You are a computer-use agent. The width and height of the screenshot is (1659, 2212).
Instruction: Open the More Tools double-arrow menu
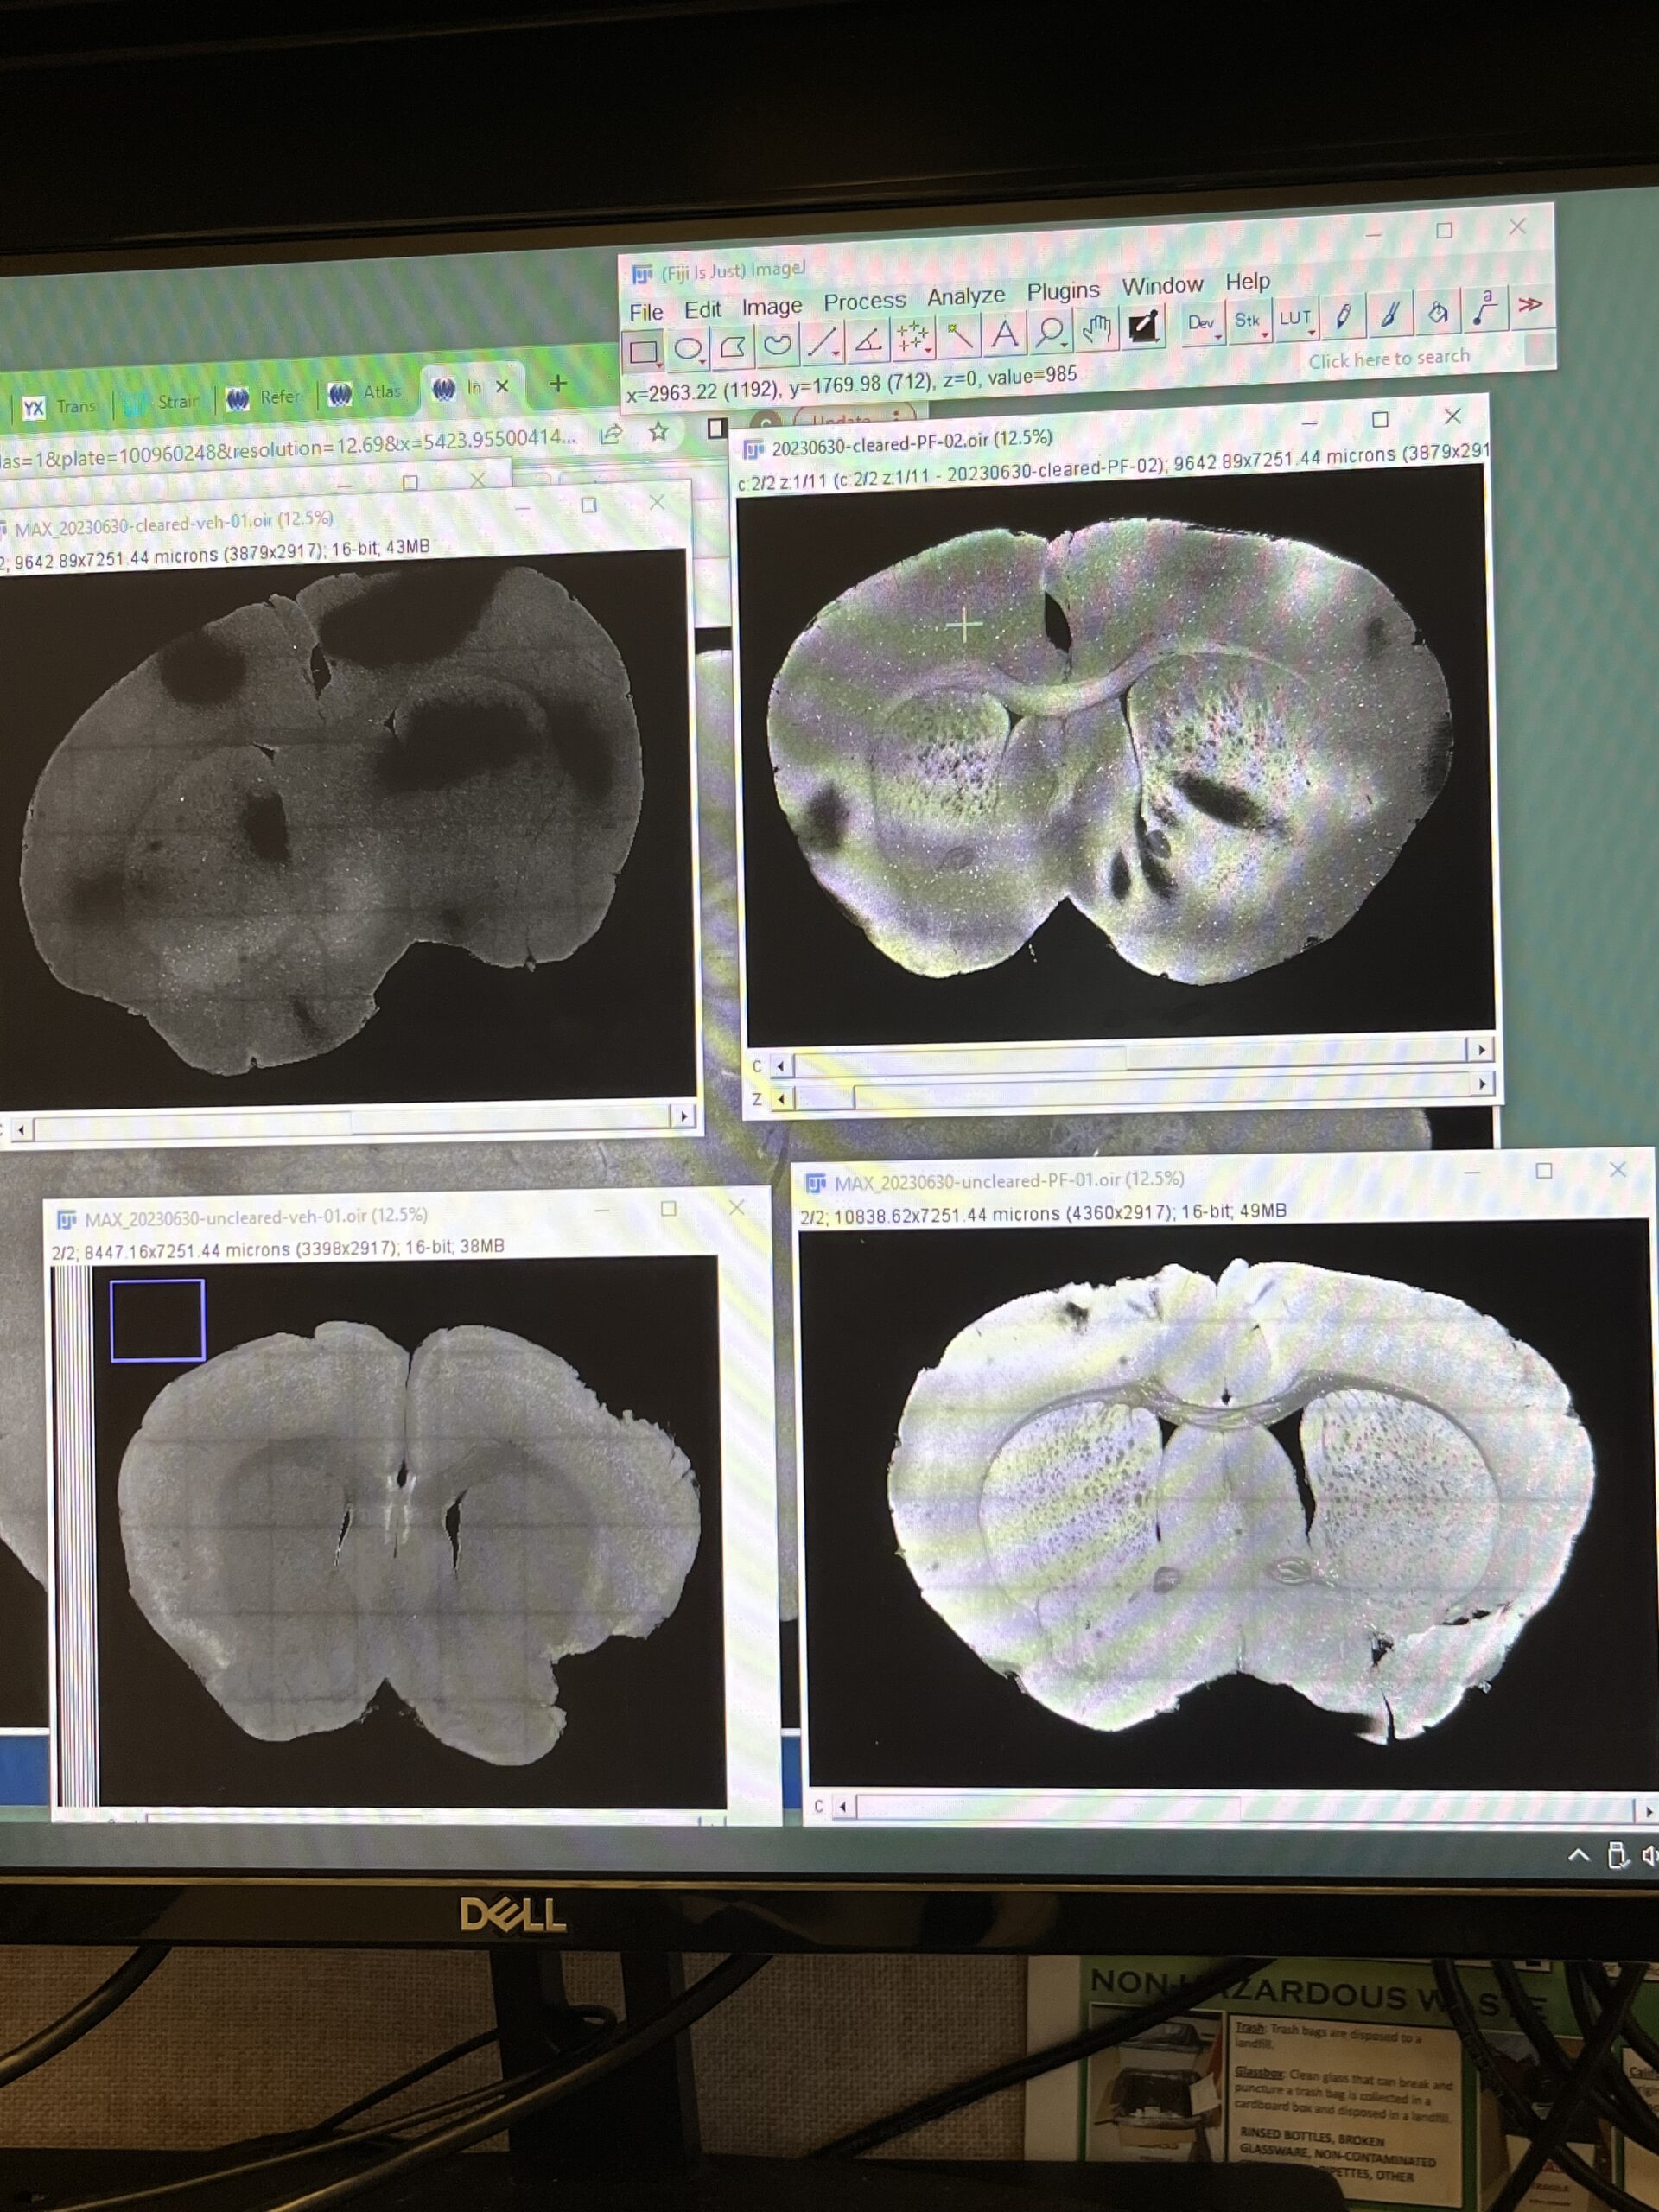[x=1530, y=305]
